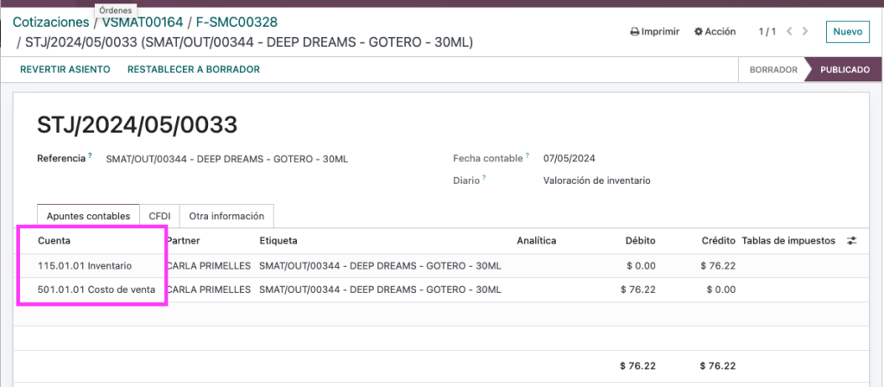Click the Imprimir printer icon

point(634,32)
